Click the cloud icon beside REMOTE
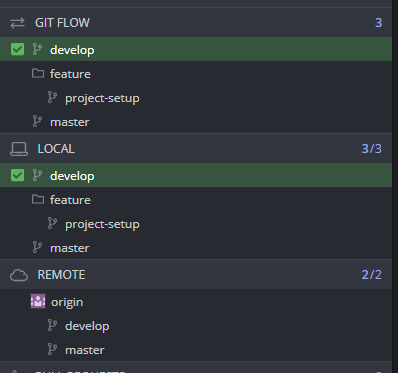This screenshot has width=398, height=373. (x=19, y=275)
